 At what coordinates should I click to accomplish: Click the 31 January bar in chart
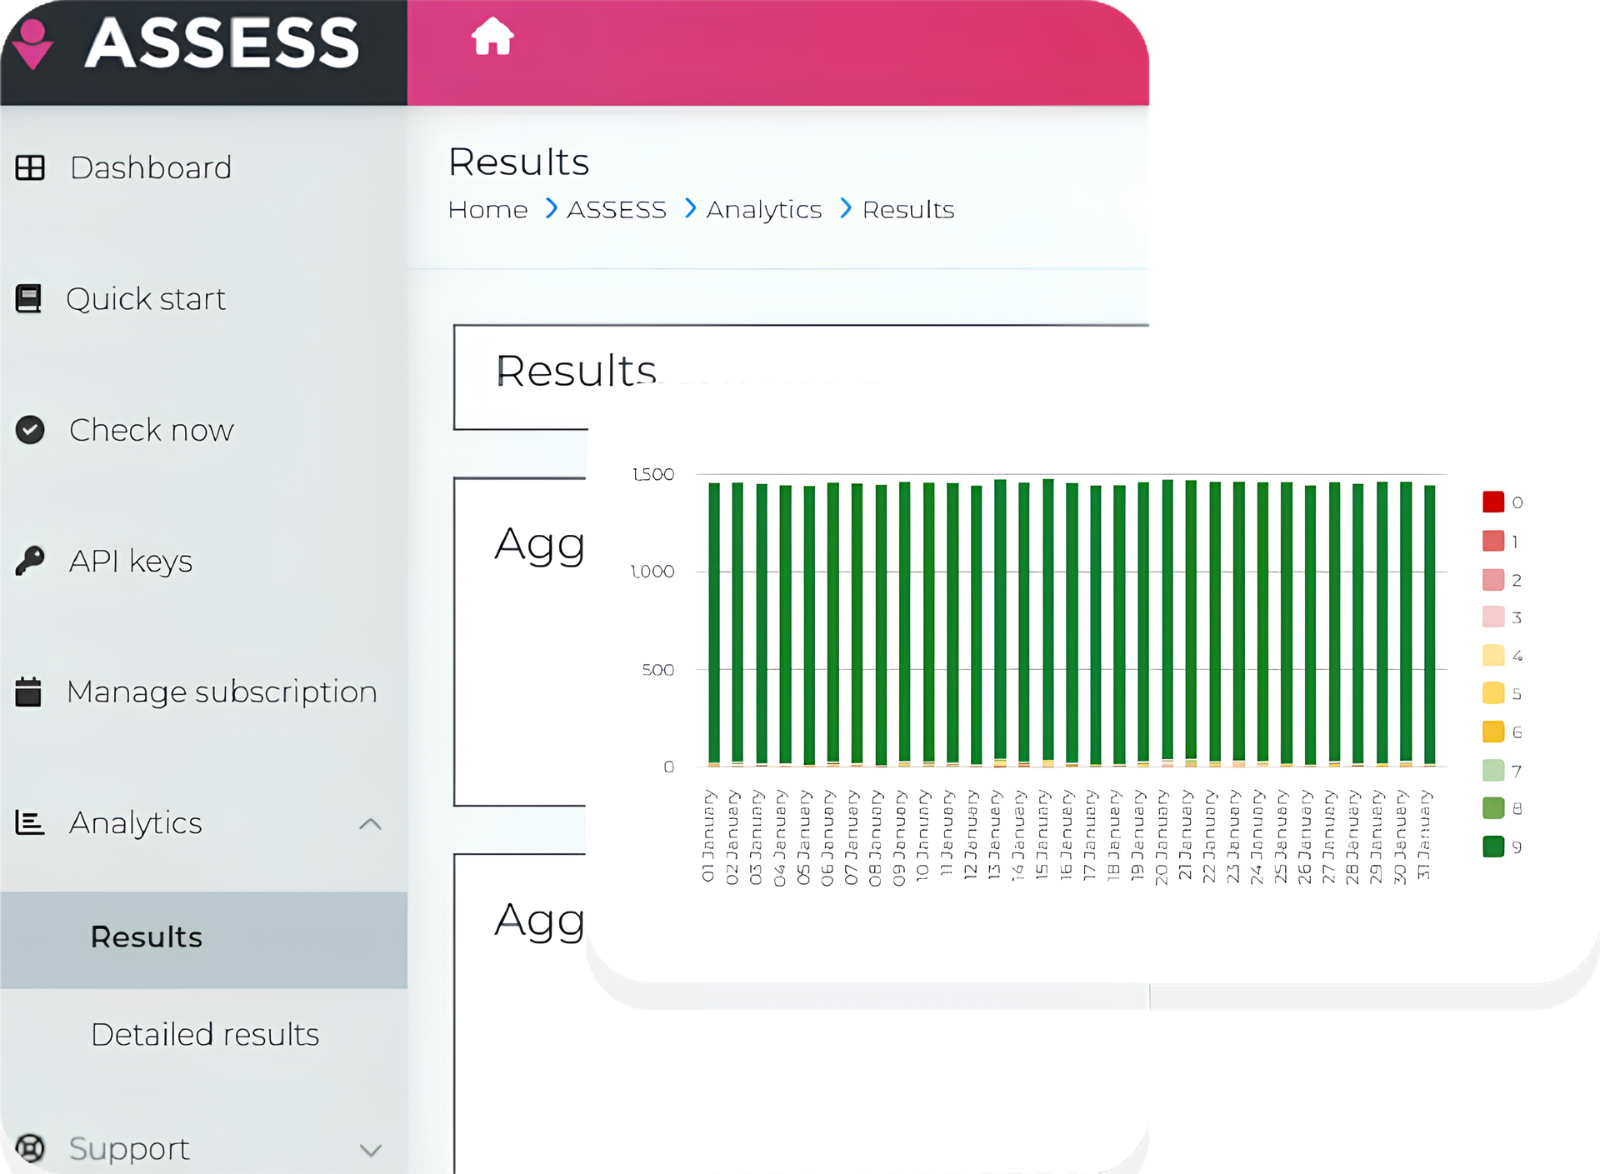(x=1430, y=626)
